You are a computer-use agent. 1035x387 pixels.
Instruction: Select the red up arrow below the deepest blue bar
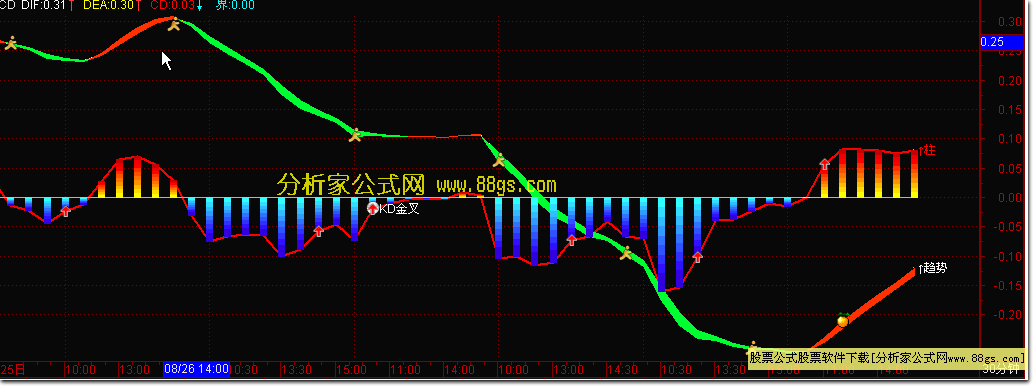tap(698, 257)
